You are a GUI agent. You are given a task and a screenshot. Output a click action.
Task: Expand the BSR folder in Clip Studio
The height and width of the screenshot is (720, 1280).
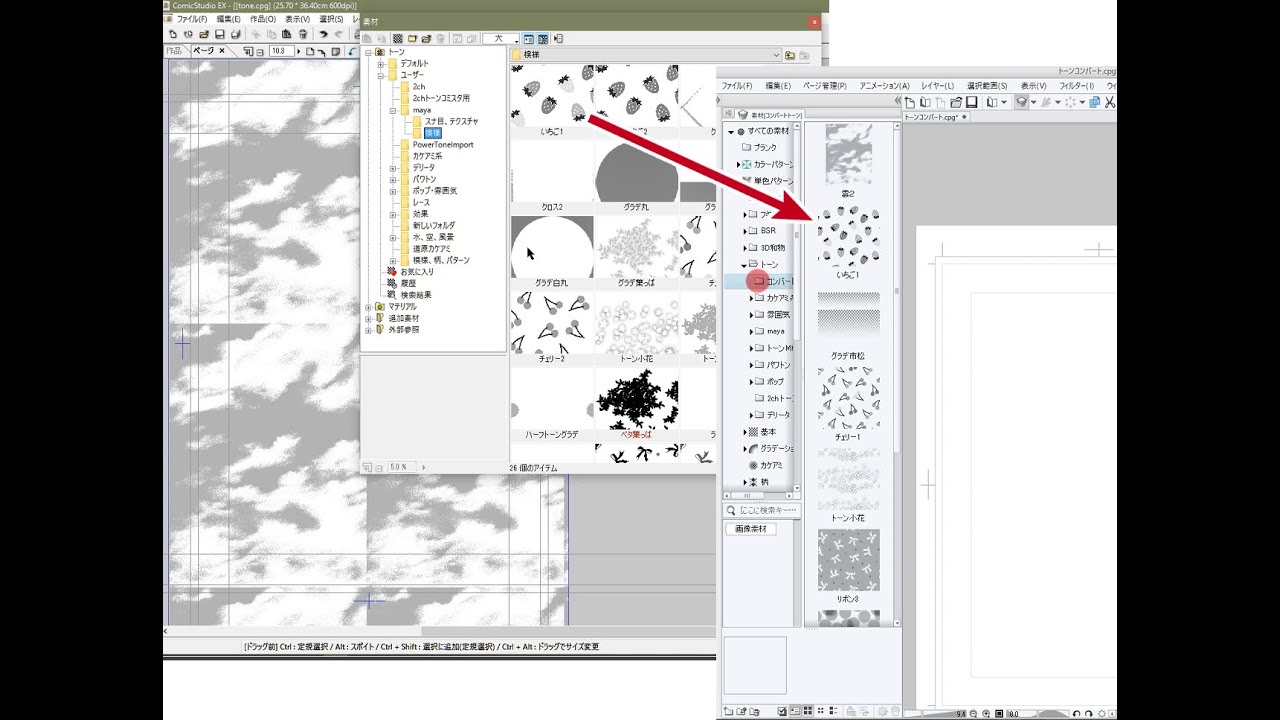point(745,231)
